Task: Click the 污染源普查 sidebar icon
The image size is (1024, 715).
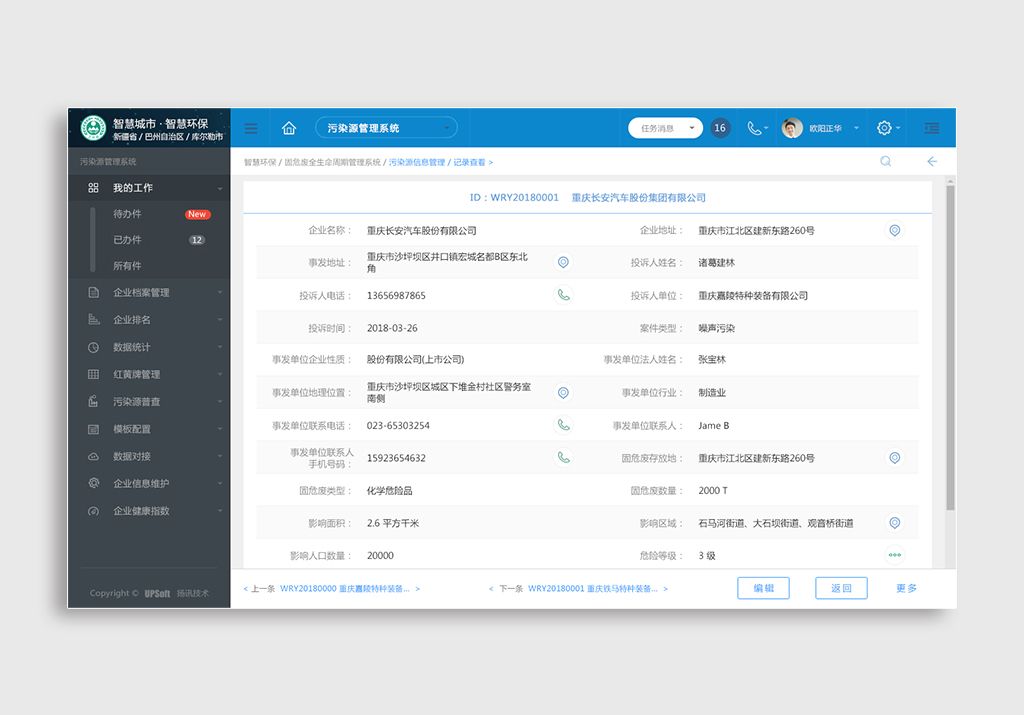Action: (x=93, y=402)
